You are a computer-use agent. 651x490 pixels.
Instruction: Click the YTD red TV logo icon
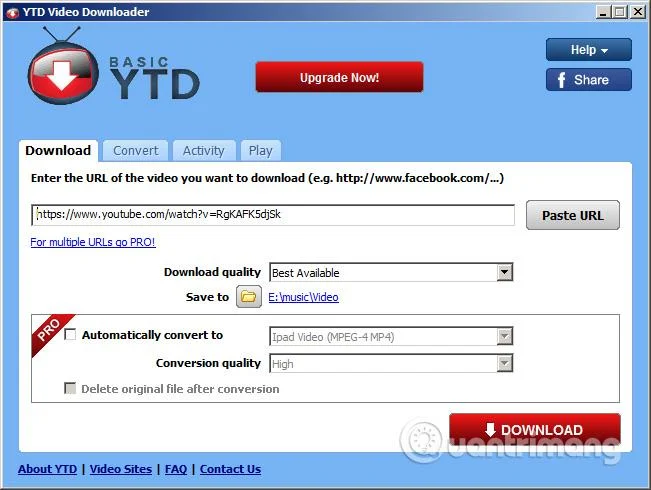[x=63, y=66]
